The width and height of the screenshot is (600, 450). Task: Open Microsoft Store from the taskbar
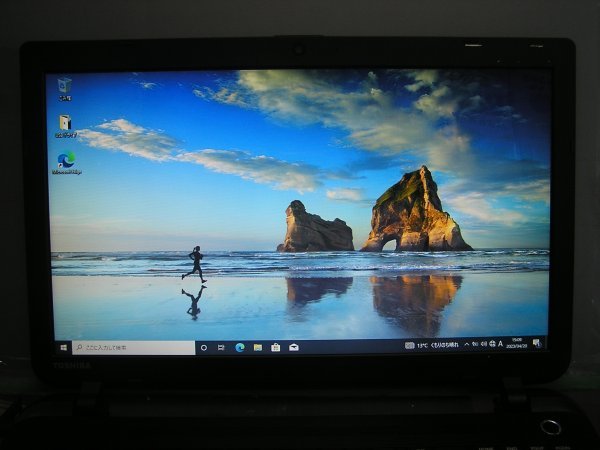tap(276, 347)
